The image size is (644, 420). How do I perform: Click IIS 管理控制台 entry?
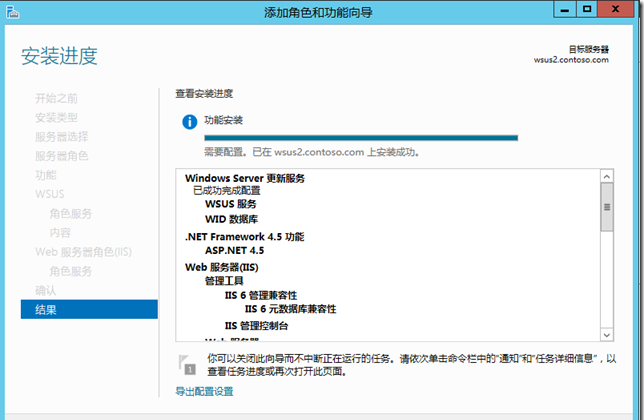point(256,326)
